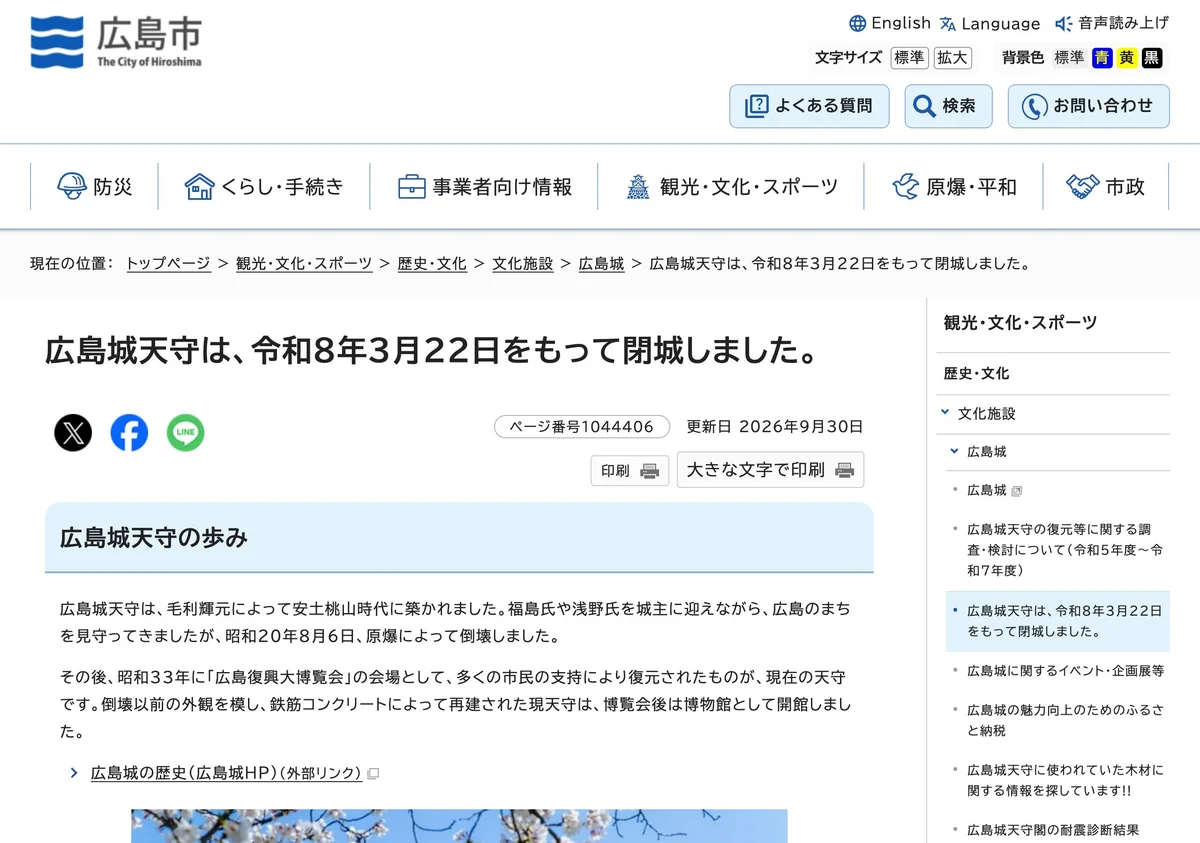Start 音声読み上げ audio reading
This screenshot has height=843, width=1200.
1112,23
